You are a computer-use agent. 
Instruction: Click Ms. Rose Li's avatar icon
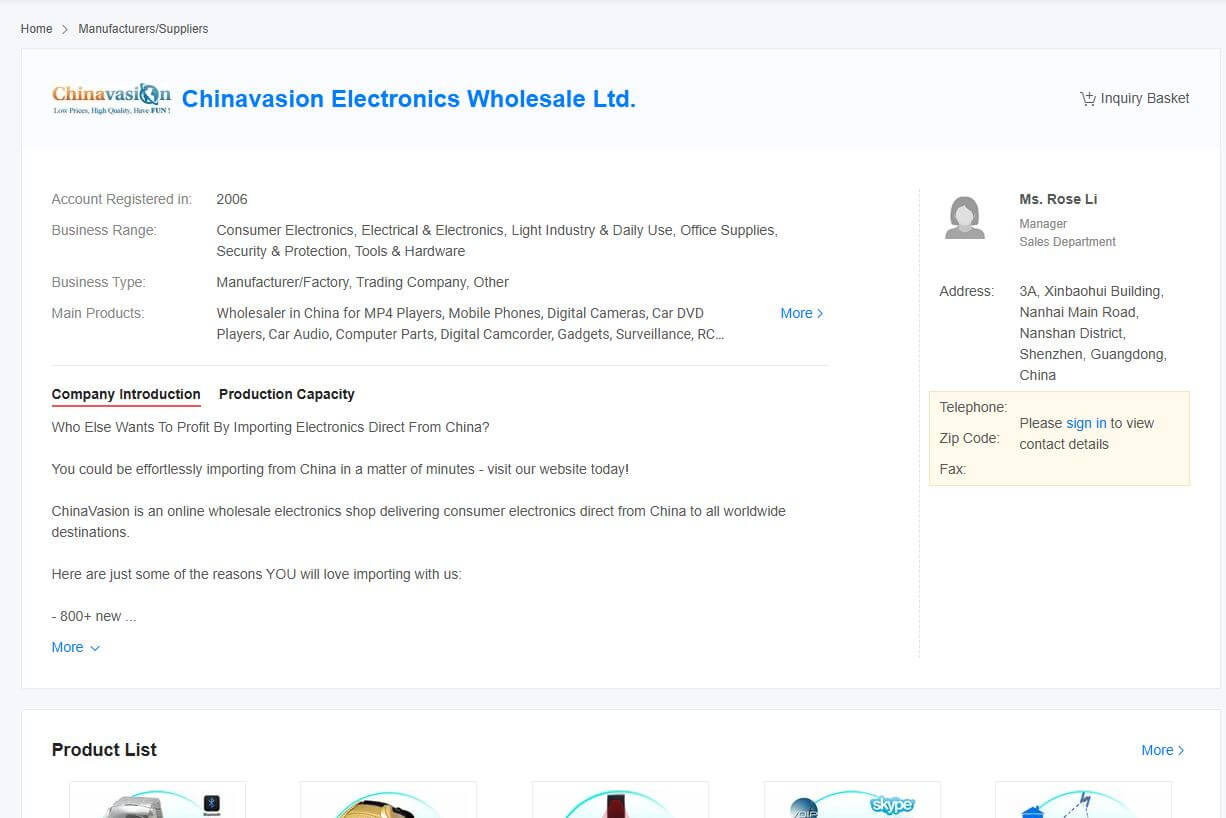click(964, 218)
